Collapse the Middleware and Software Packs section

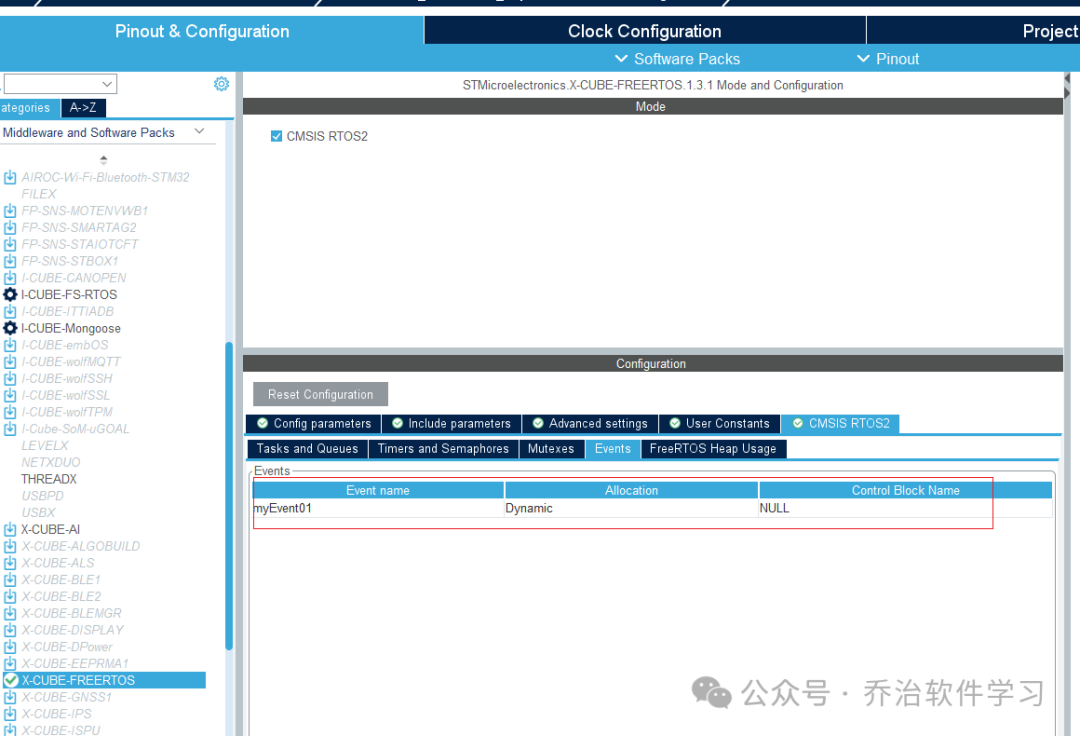coord(199,132)
